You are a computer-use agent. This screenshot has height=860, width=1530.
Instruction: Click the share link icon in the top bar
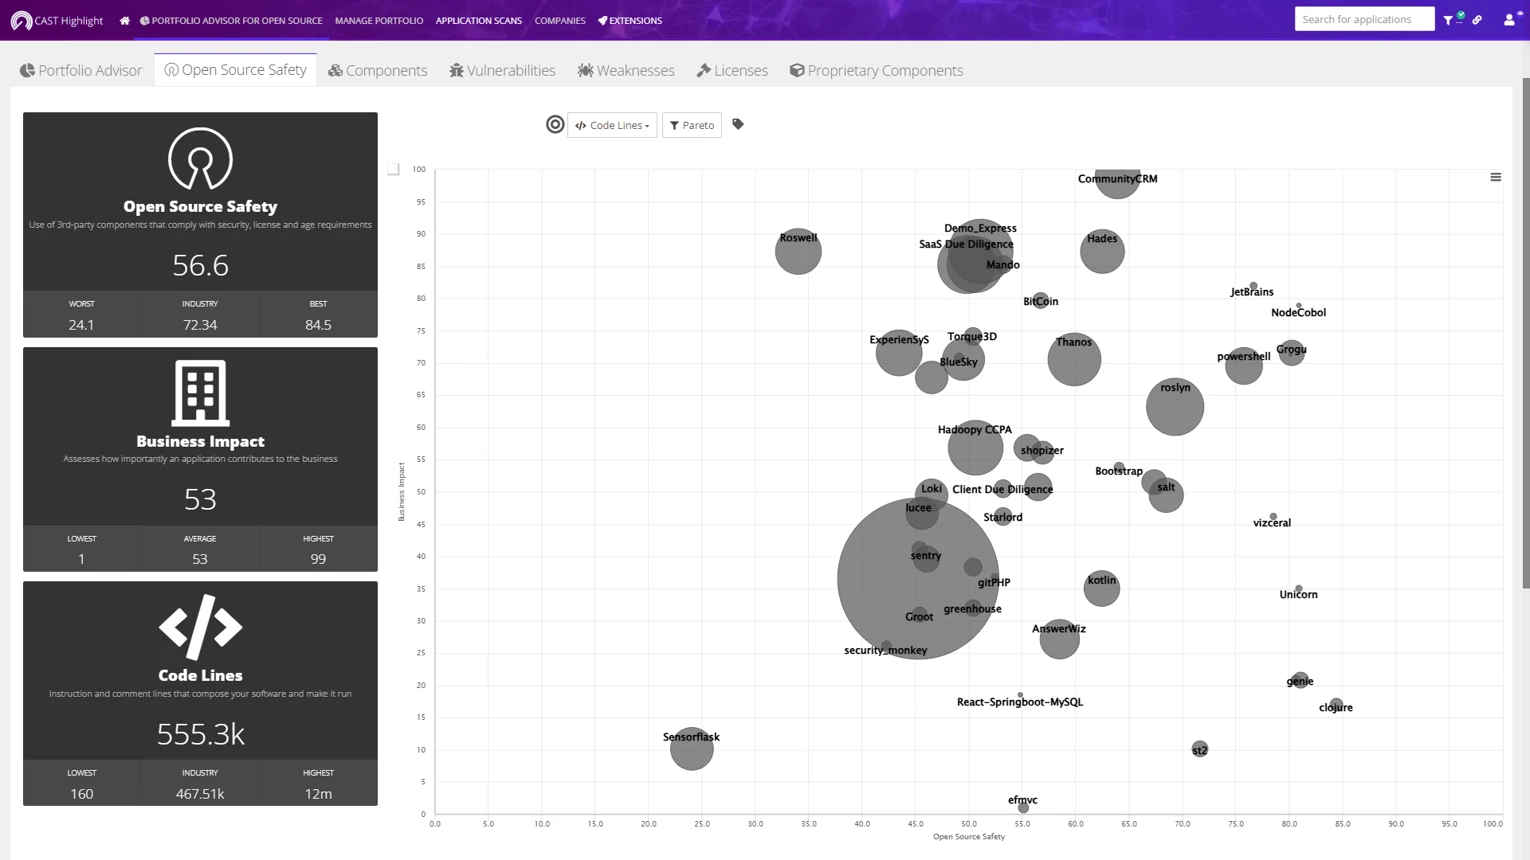1478,19
